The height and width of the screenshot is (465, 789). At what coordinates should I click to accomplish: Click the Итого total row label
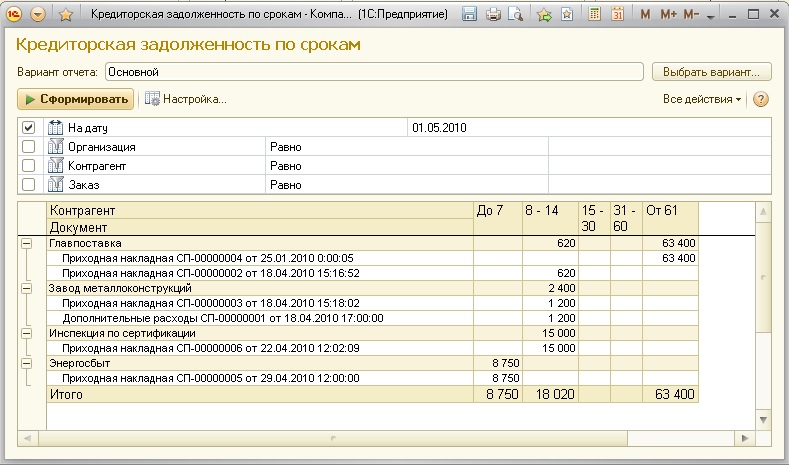(x=66, y=395)
